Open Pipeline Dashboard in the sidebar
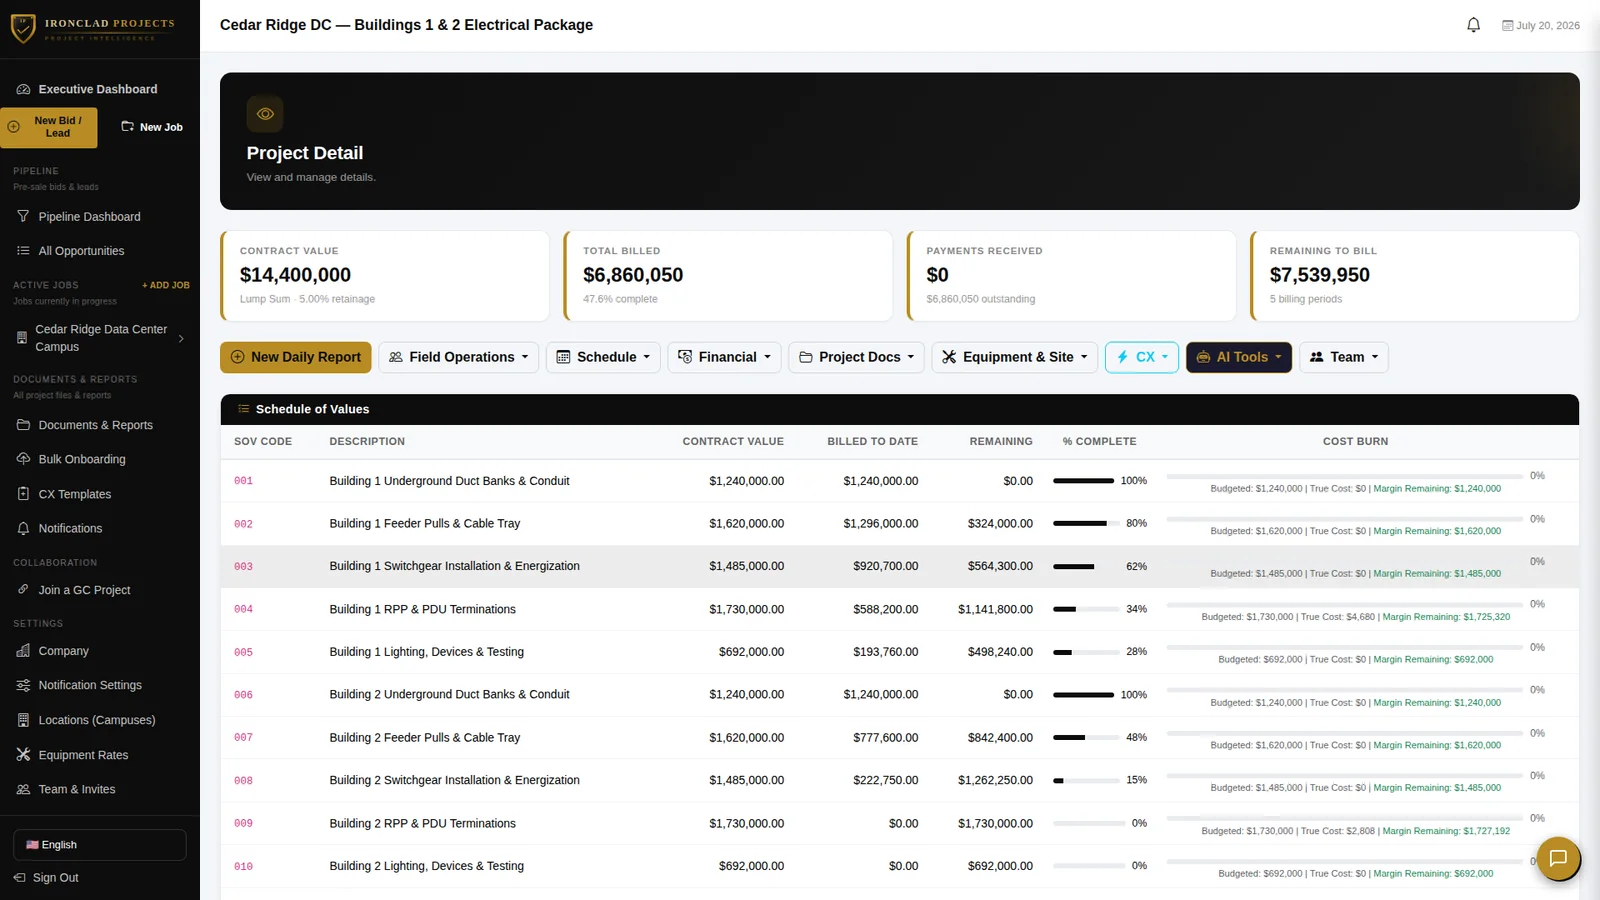Viewport: 1600px width, 900px height. [x=89, y=216]
